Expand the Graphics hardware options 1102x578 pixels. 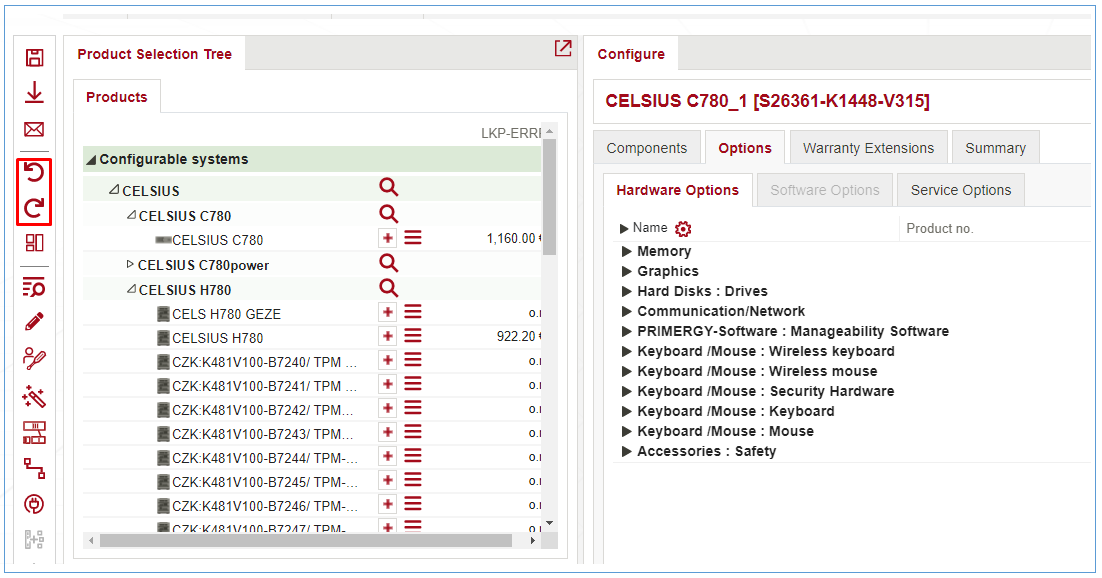[x=627, y=271]
